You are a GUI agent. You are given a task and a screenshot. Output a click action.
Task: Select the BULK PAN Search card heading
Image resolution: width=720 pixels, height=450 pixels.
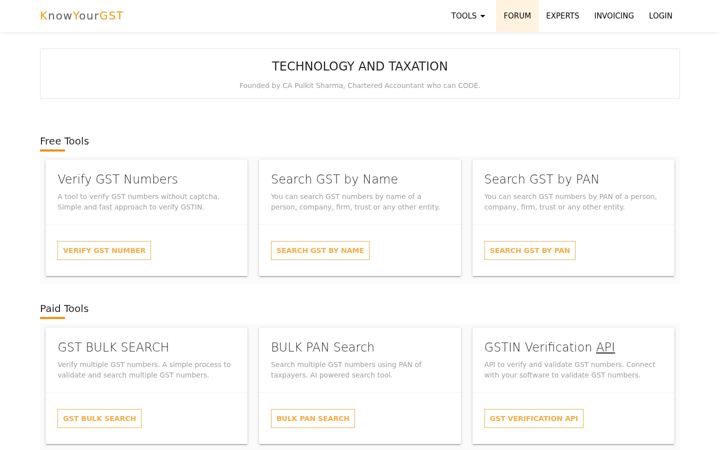point(322,347)
